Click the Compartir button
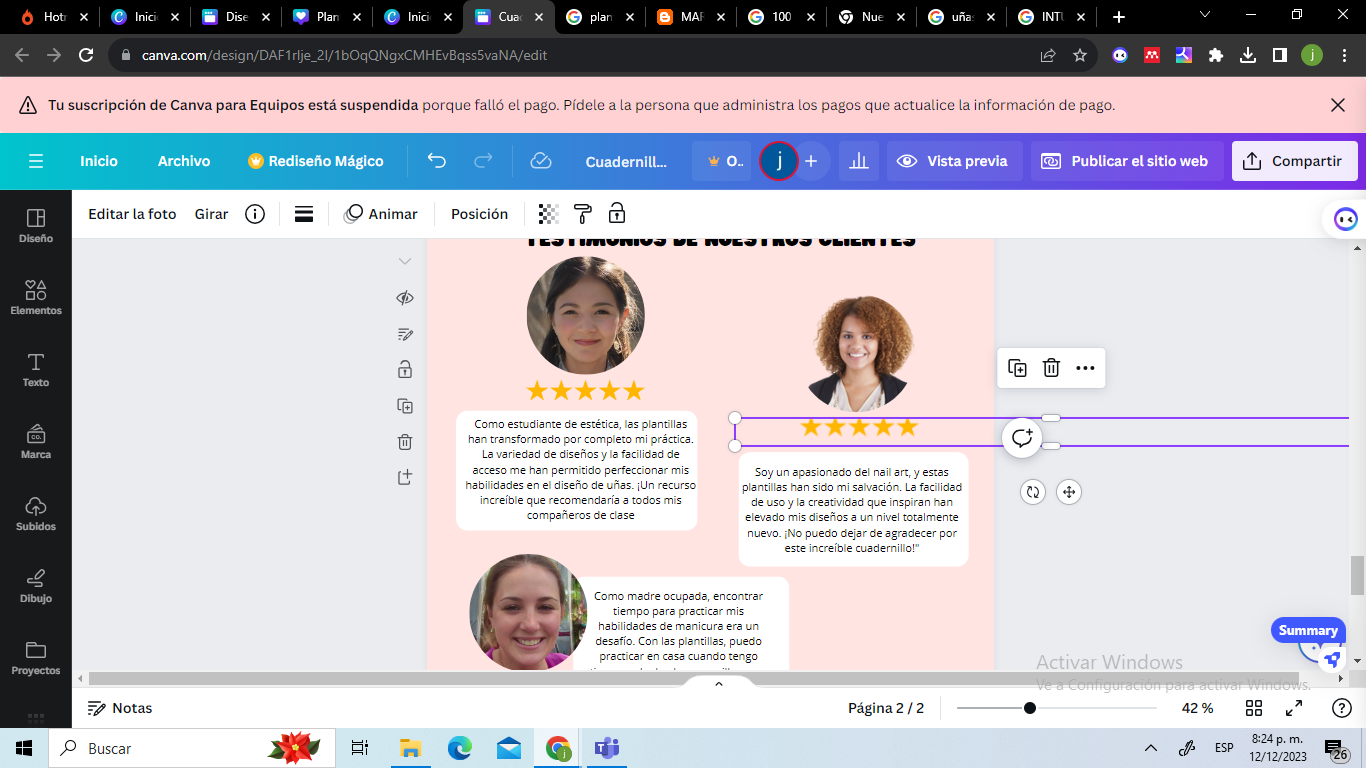 click(x=1294, y=161)
